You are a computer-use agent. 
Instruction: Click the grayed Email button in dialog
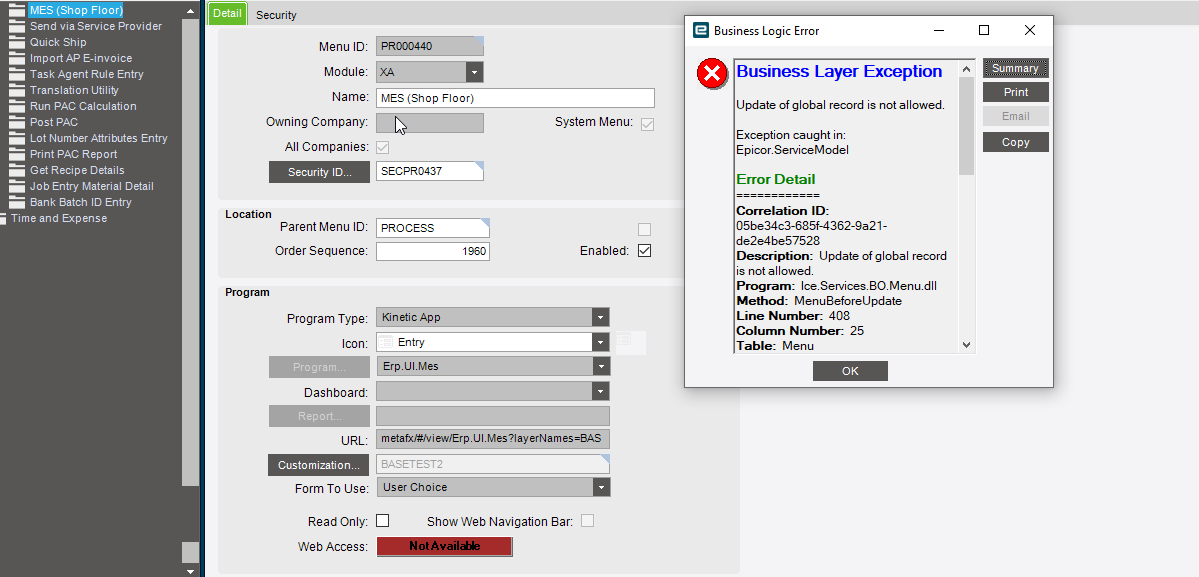tap(1015, 116)
